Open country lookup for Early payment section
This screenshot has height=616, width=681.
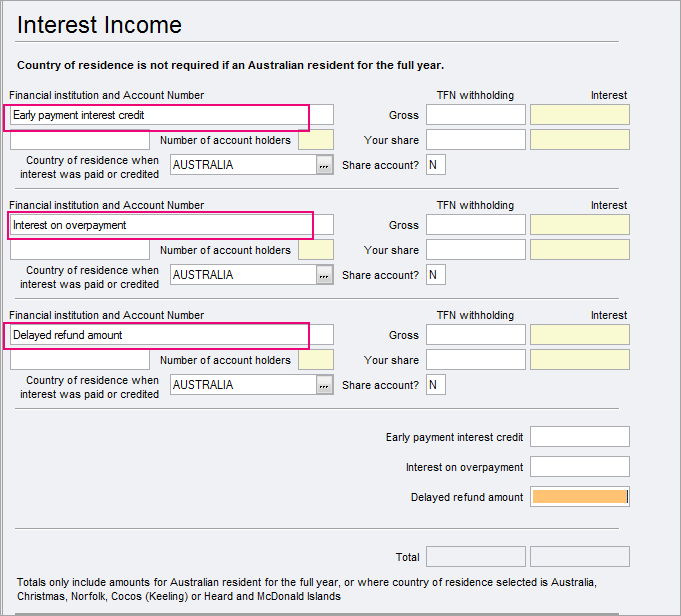[x=324, y=165]
